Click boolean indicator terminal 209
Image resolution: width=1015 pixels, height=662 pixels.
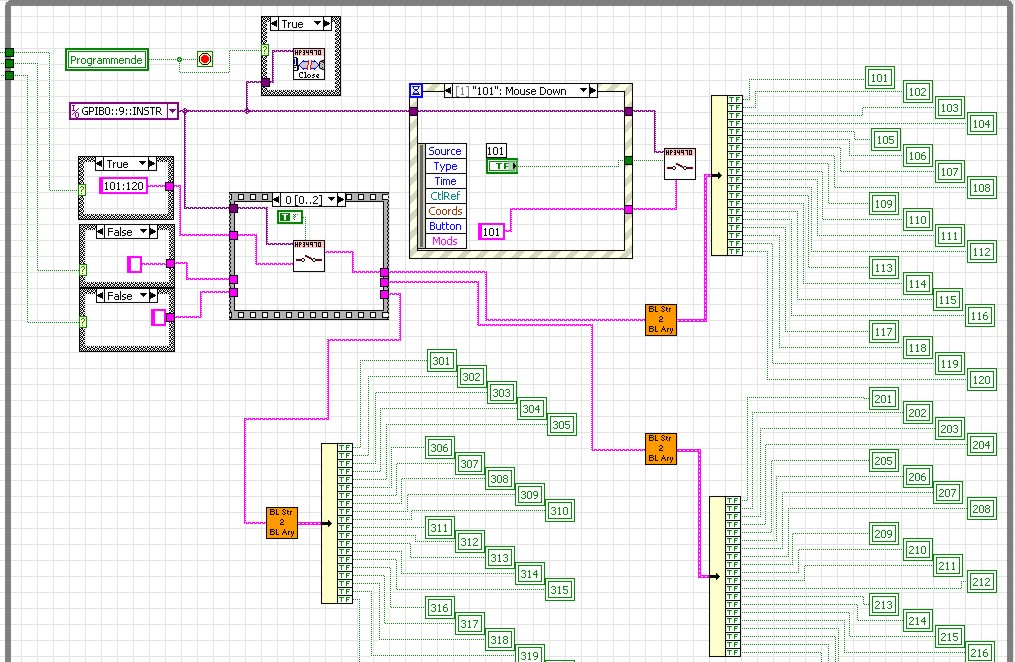click(884, 534)
